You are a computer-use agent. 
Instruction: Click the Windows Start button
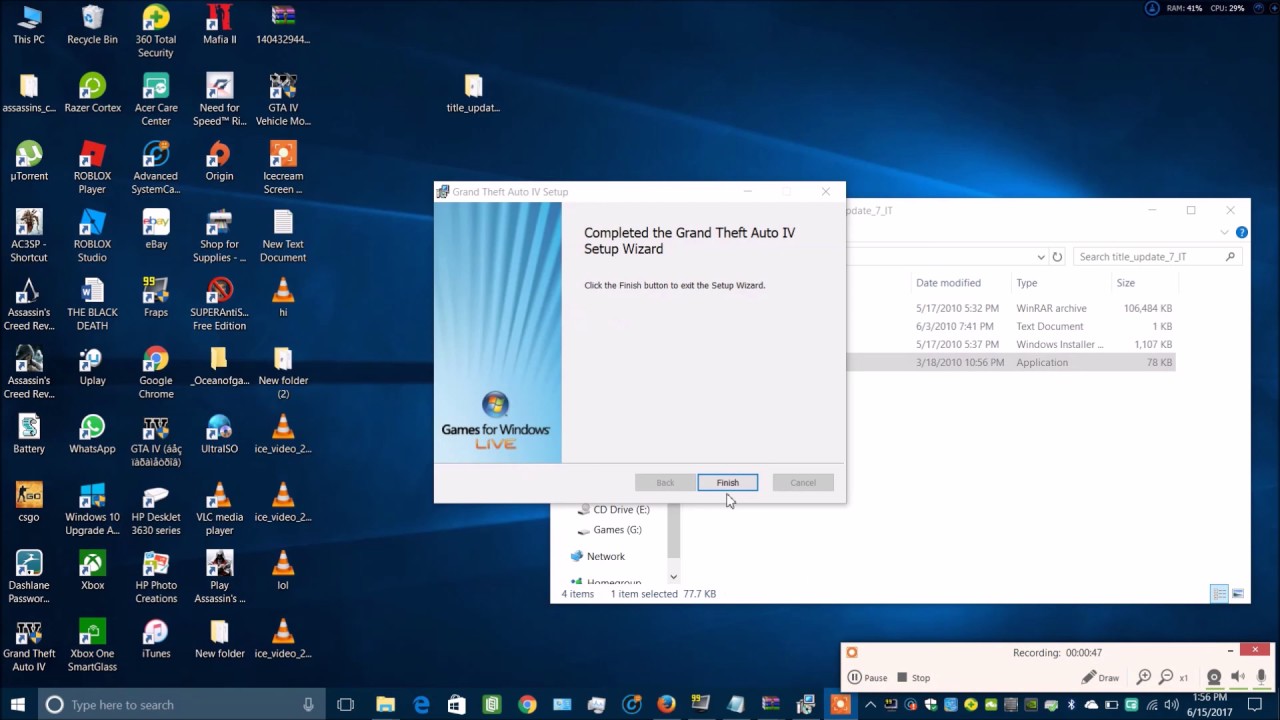[x=17, y=704]
